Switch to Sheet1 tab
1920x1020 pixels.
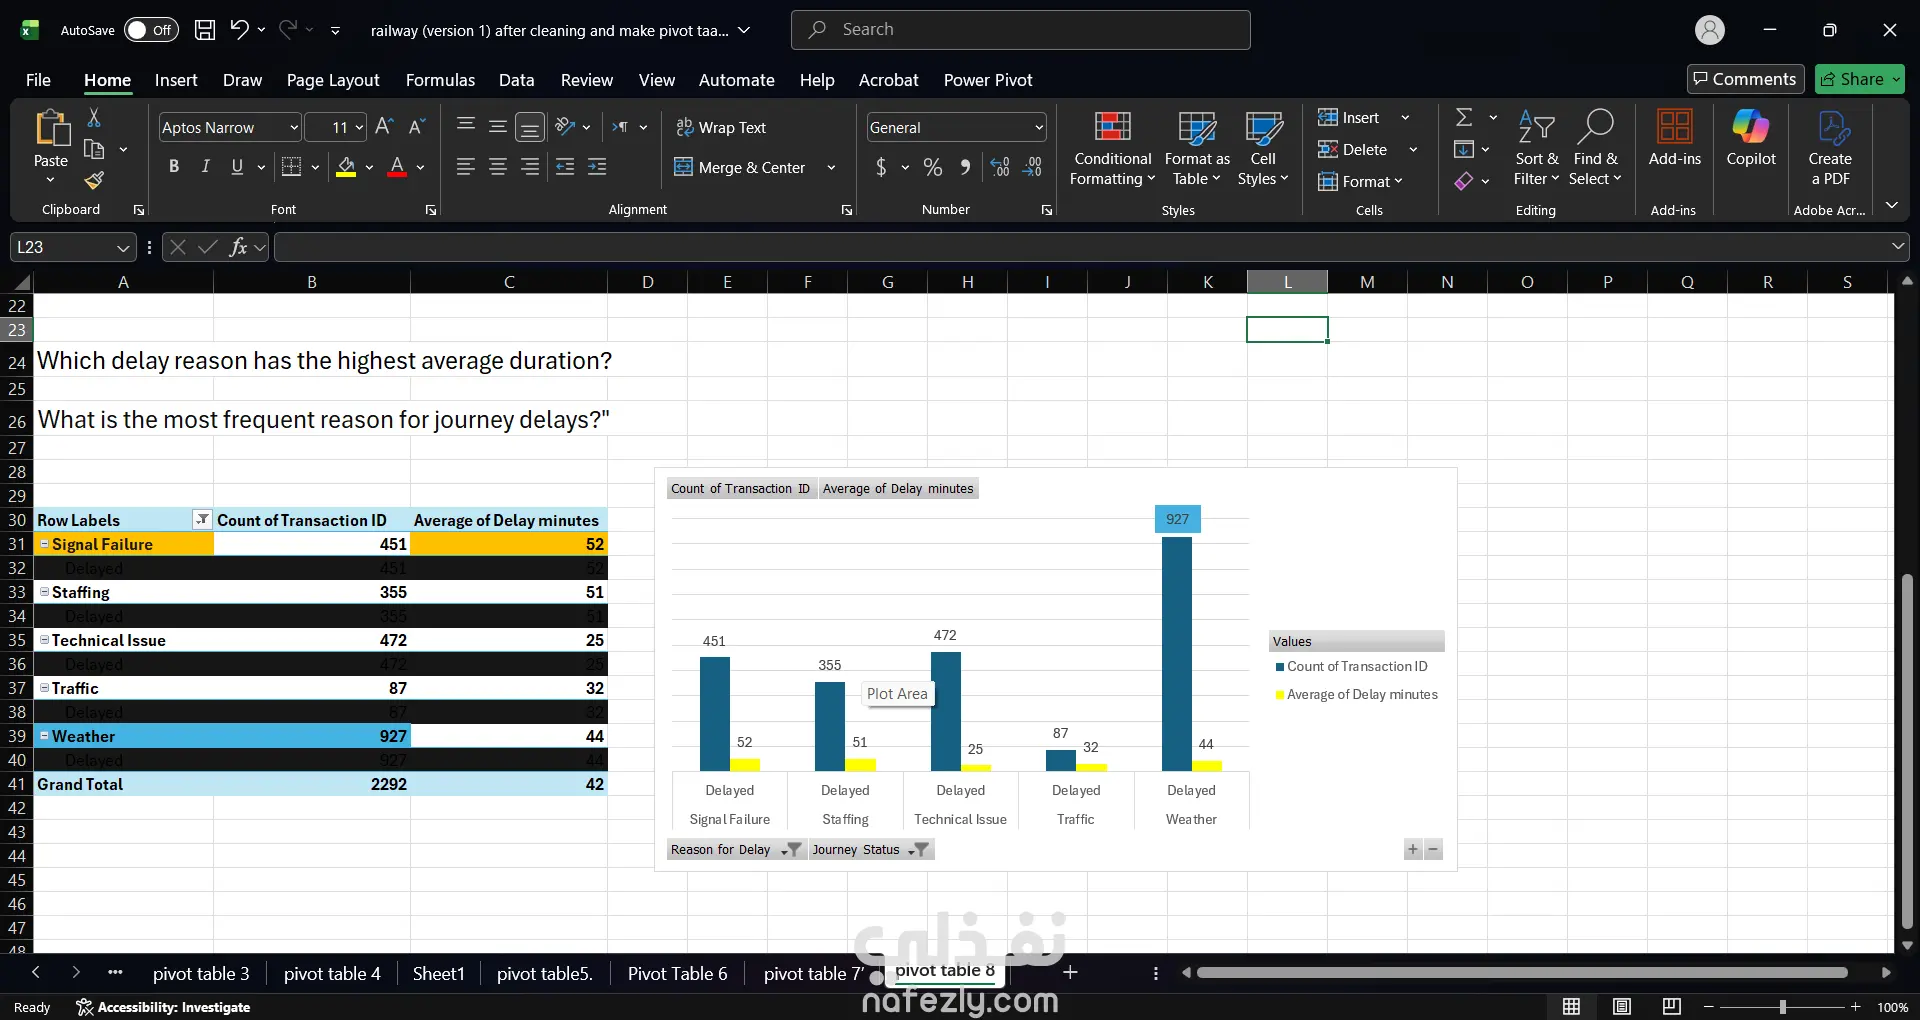point(439,973)
